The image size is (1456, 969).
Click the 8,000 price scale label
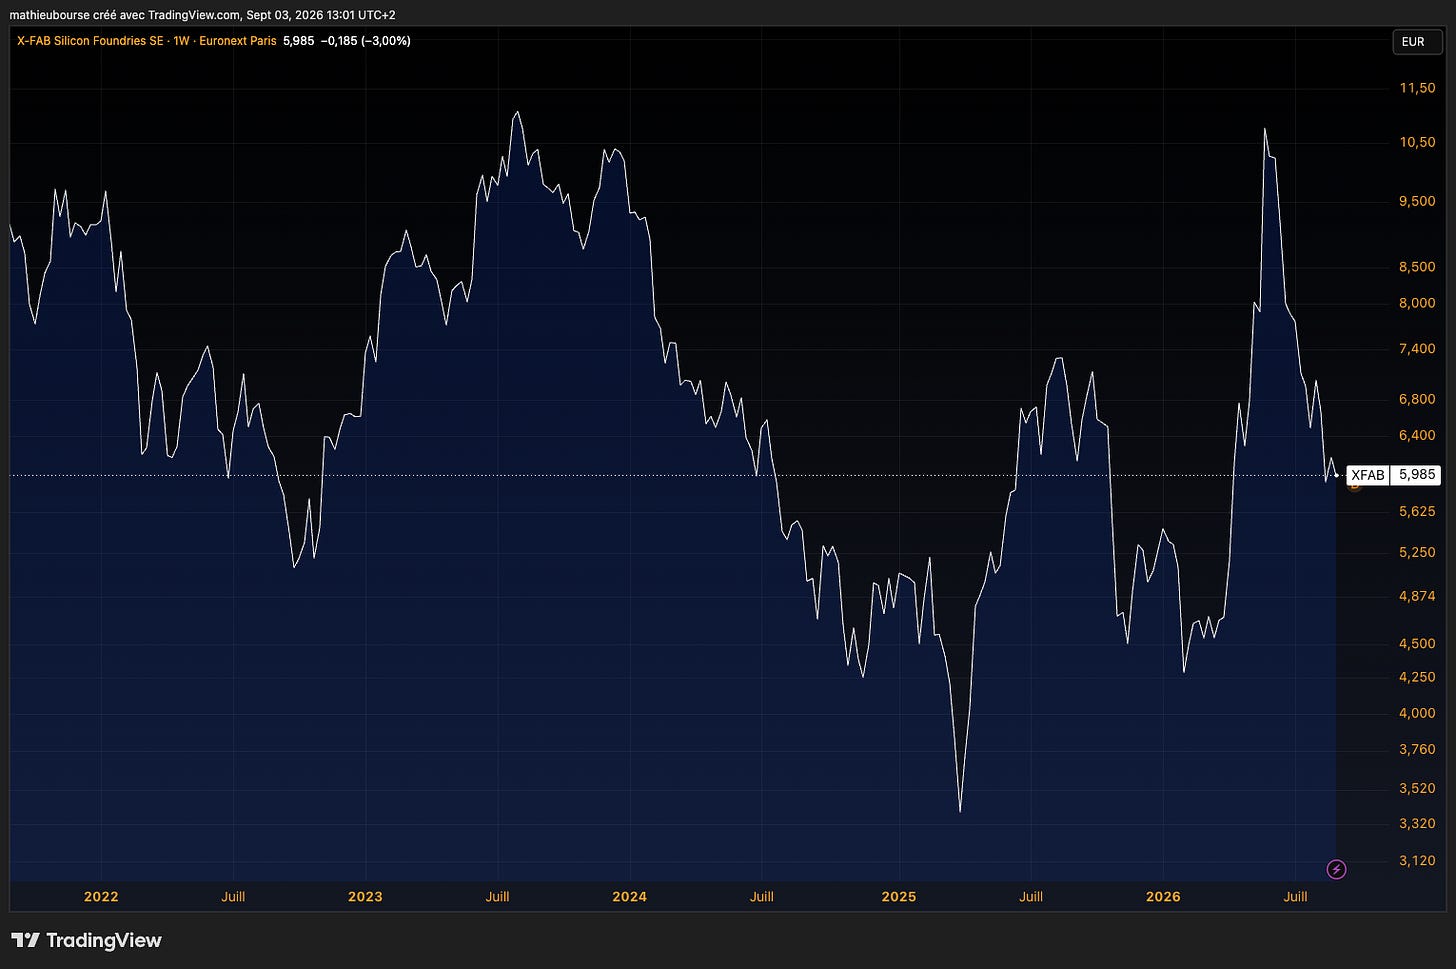tap(1417, 303)
